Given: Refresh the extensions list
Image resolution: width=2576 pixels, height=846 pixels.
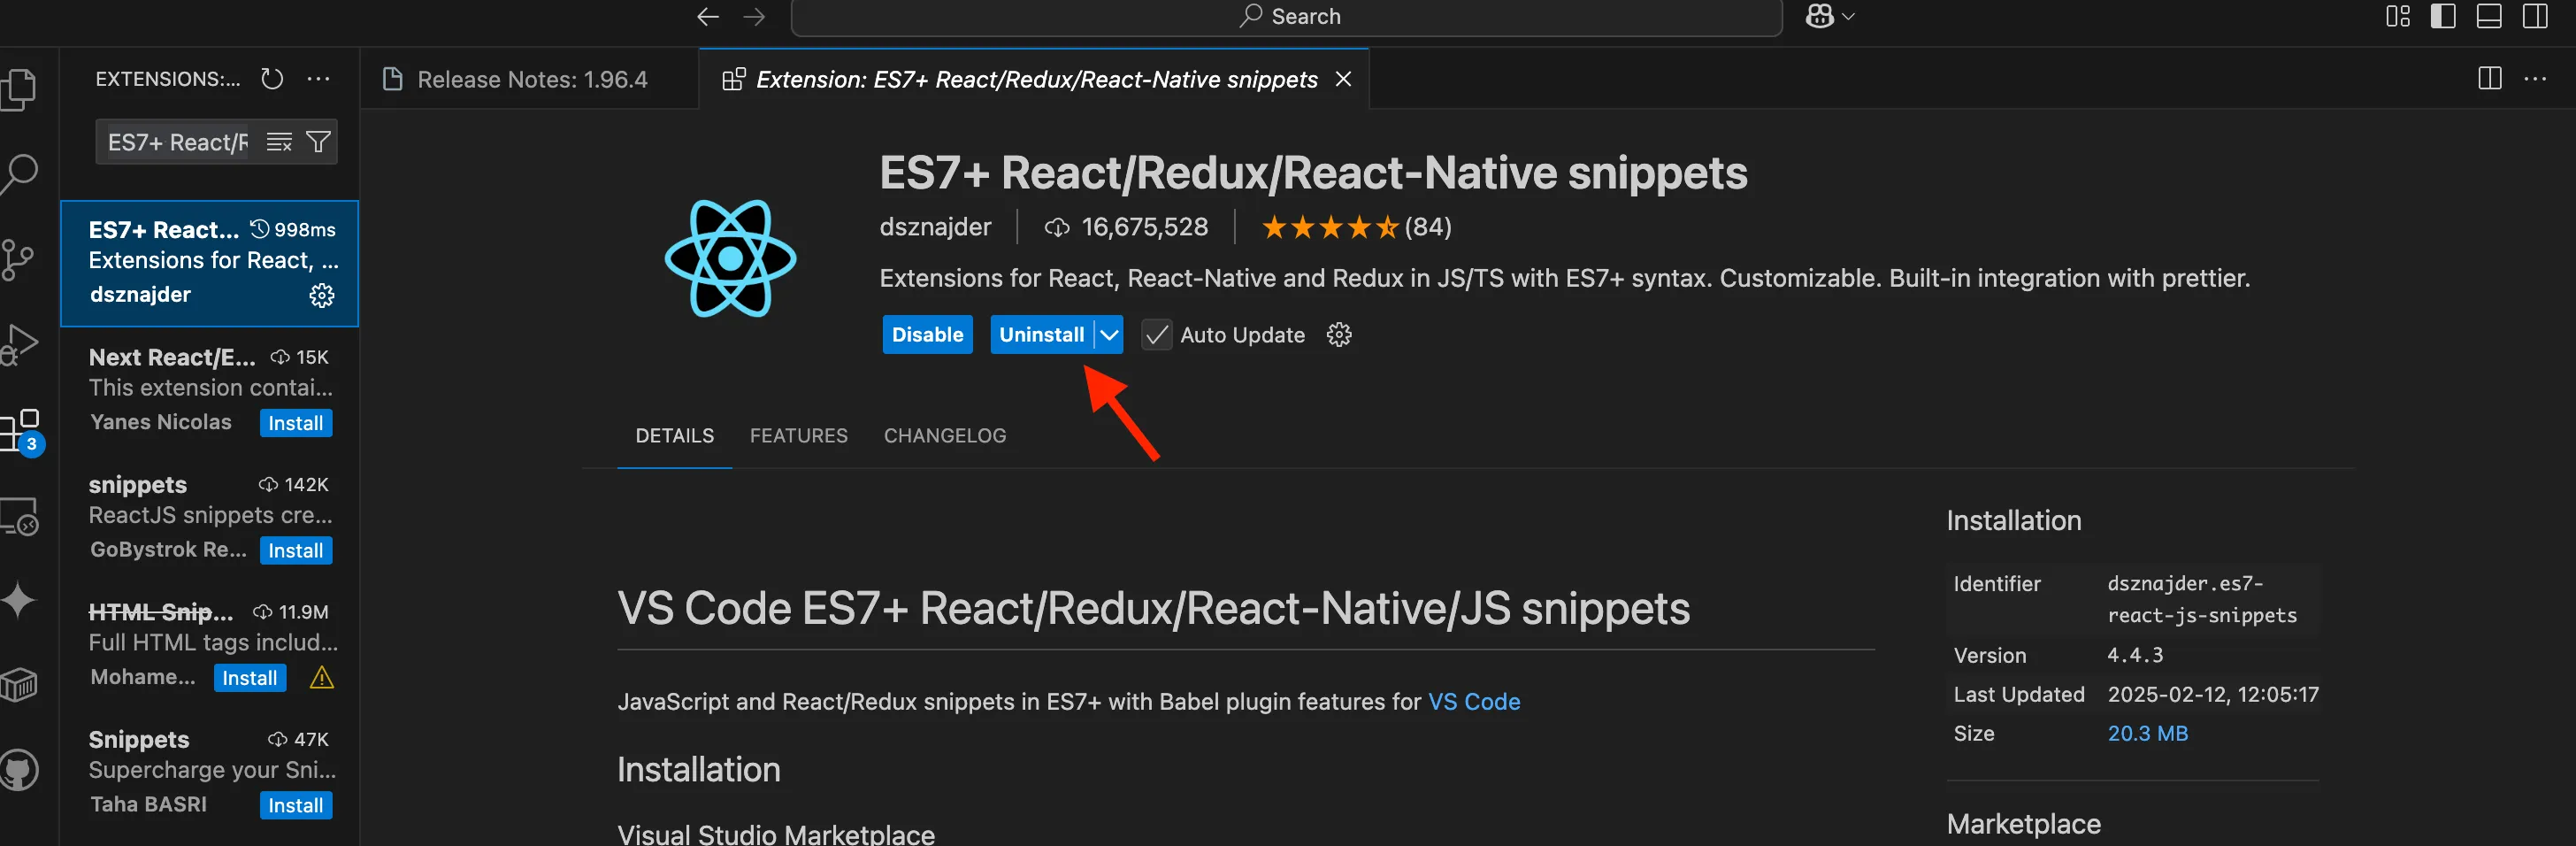Looking at the screenshot, I should pos(271,79).
